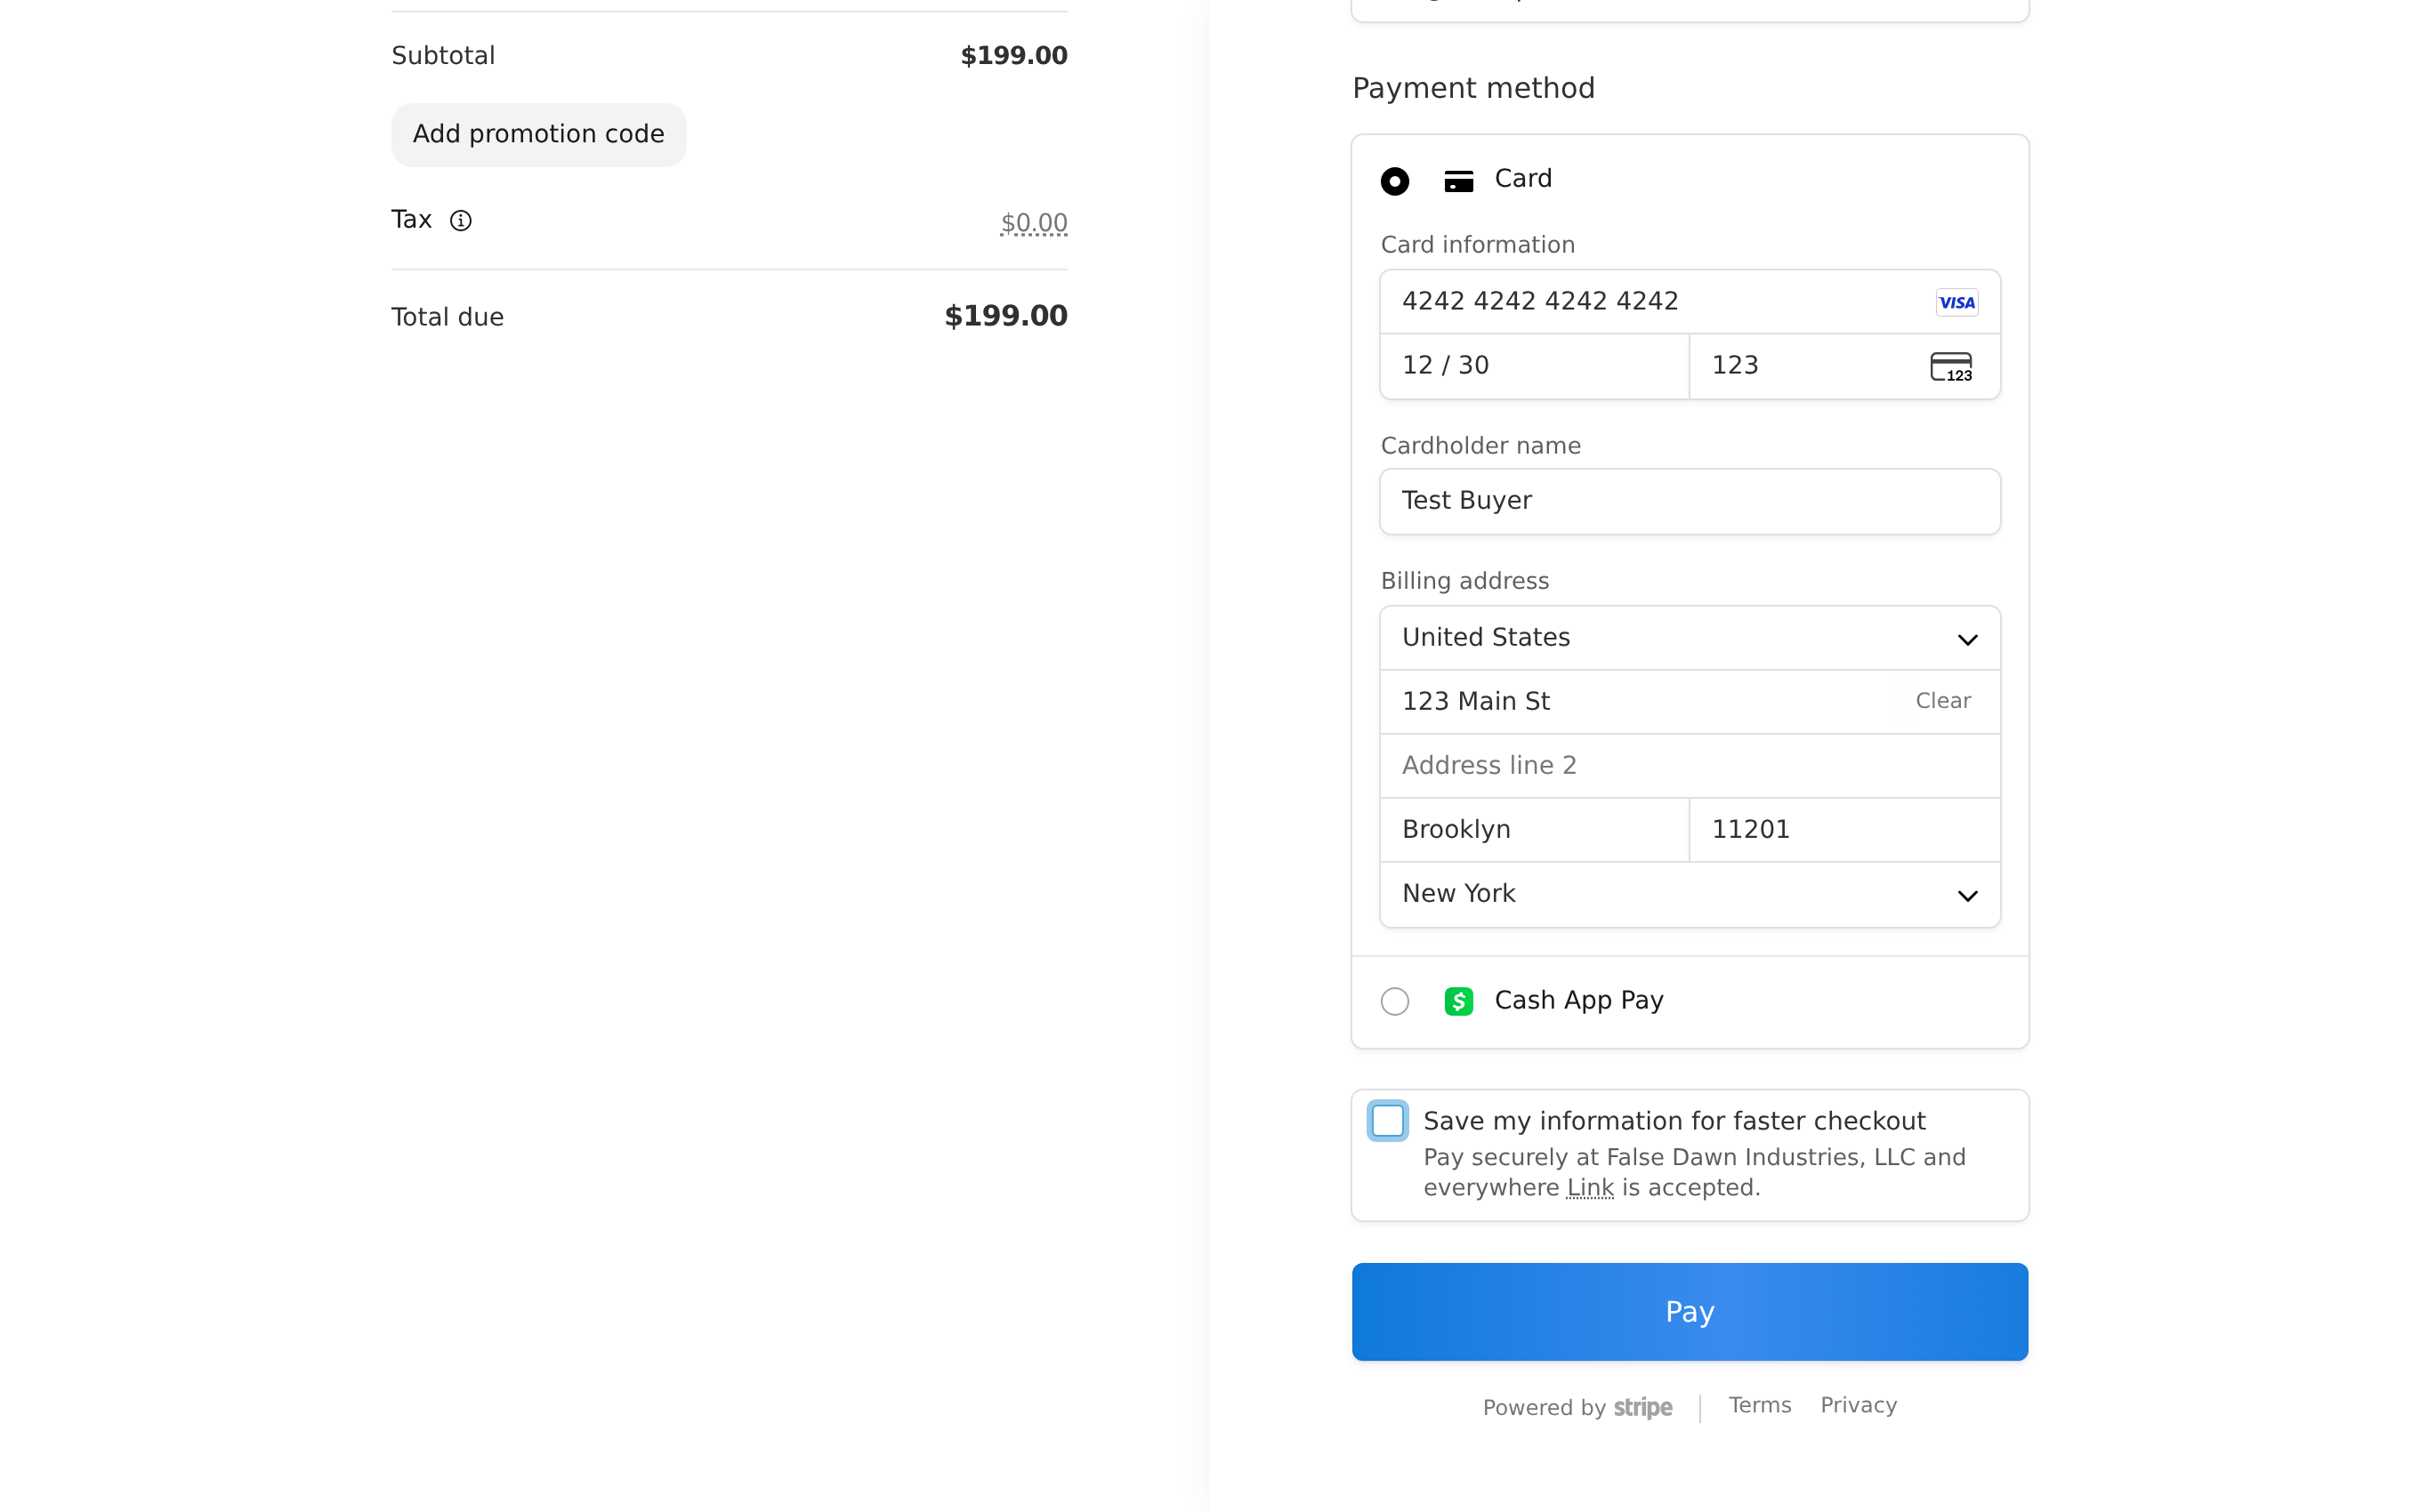The width and height of the screenshot is (2420, 1512).
Task: Click the Cash App Pay label
Action: [x=1578, y=1001]
